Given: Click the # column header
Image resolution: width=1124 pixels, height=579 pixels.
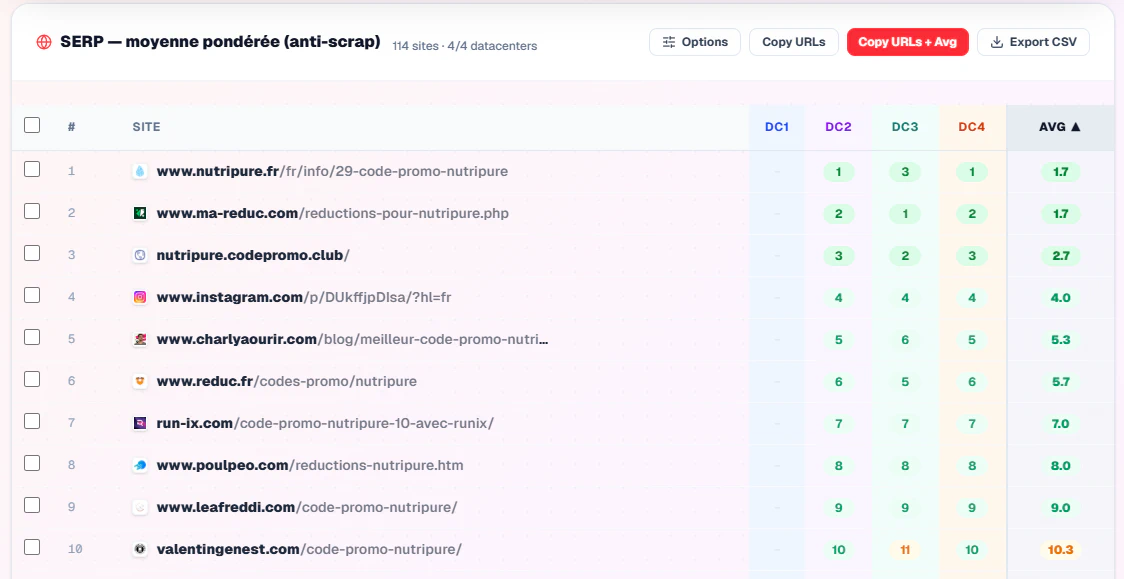Looking at the screenshot, I should (71, 127).
